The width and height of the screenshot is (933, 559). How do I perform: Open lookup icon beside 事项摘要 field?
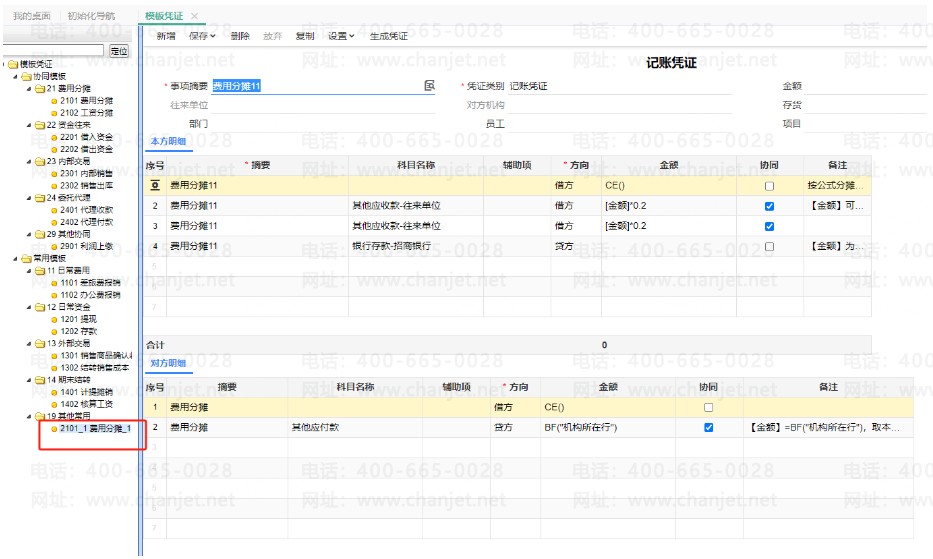point(429,86)
